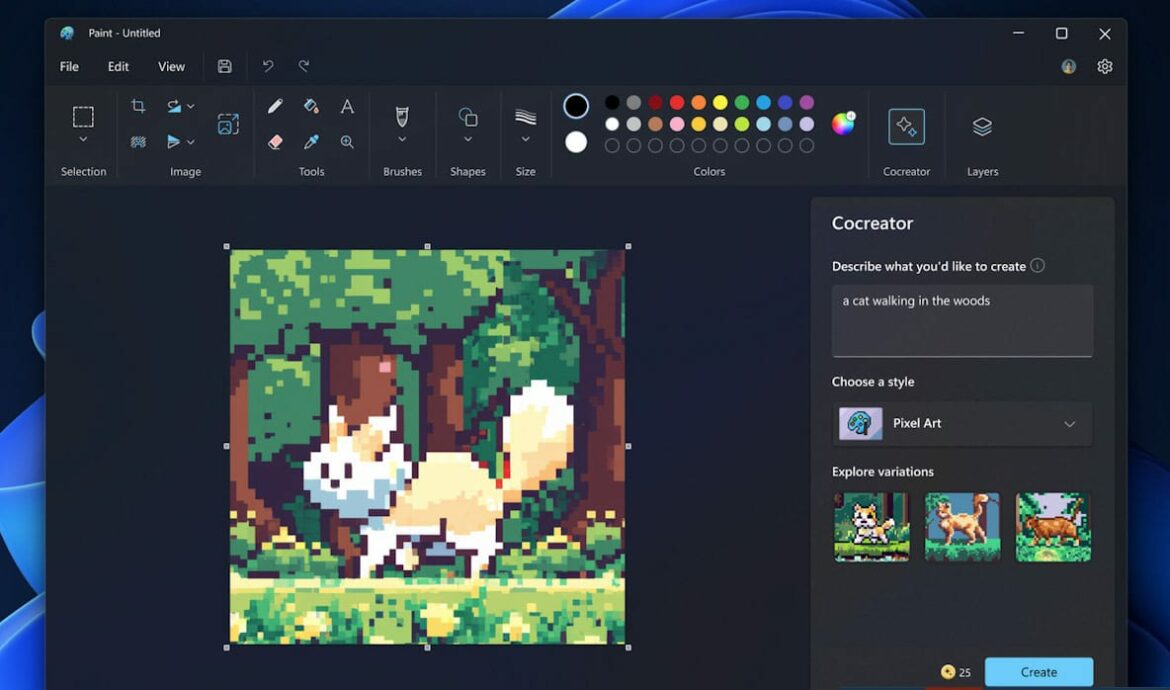Select the Magnifier zoom tool
Screen dimensions: 1170x690
click(347, 142)
